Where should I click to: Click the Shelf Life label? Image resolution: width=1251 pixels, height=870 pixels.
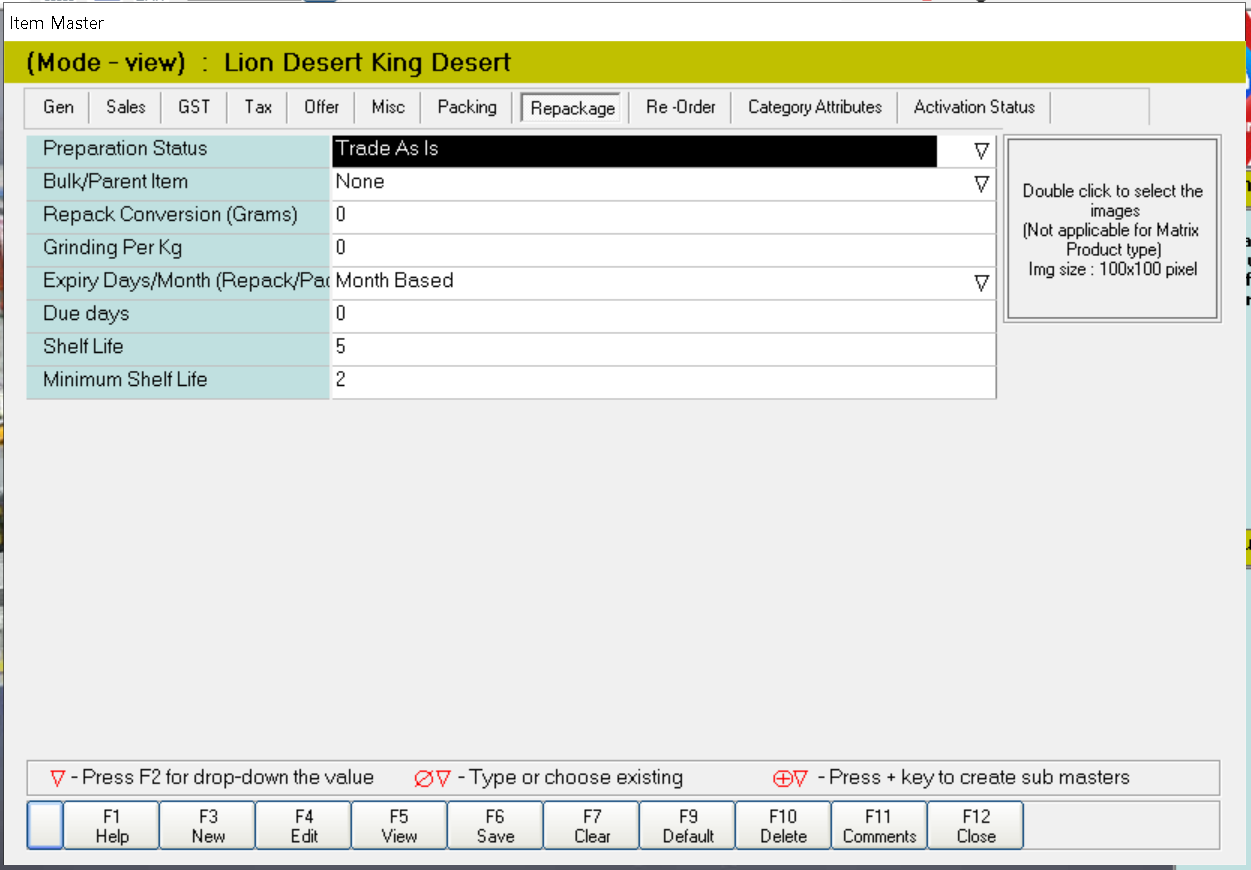[83, 347]
